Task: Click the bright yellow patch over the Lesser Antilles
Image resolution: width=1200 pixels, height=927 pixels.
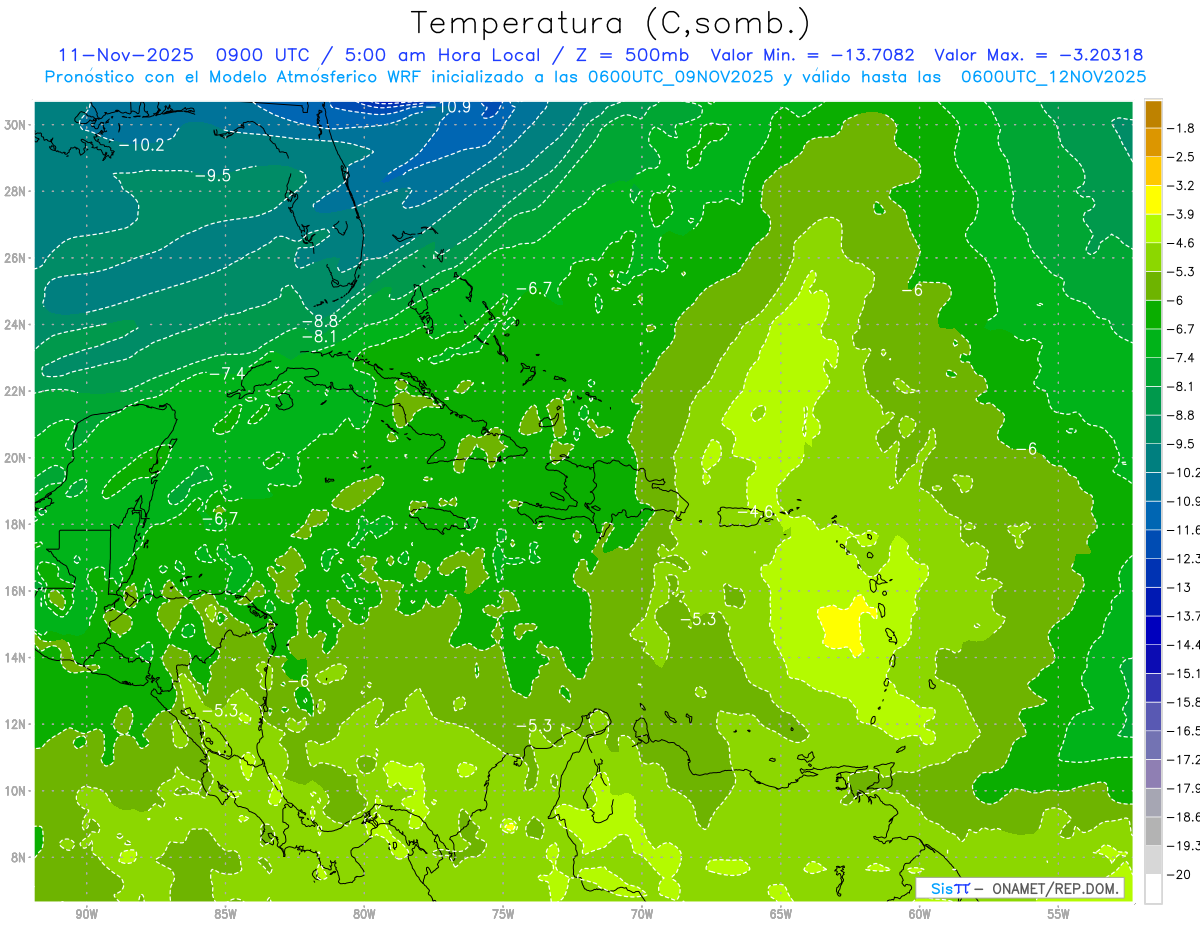Action: point(843,628)
